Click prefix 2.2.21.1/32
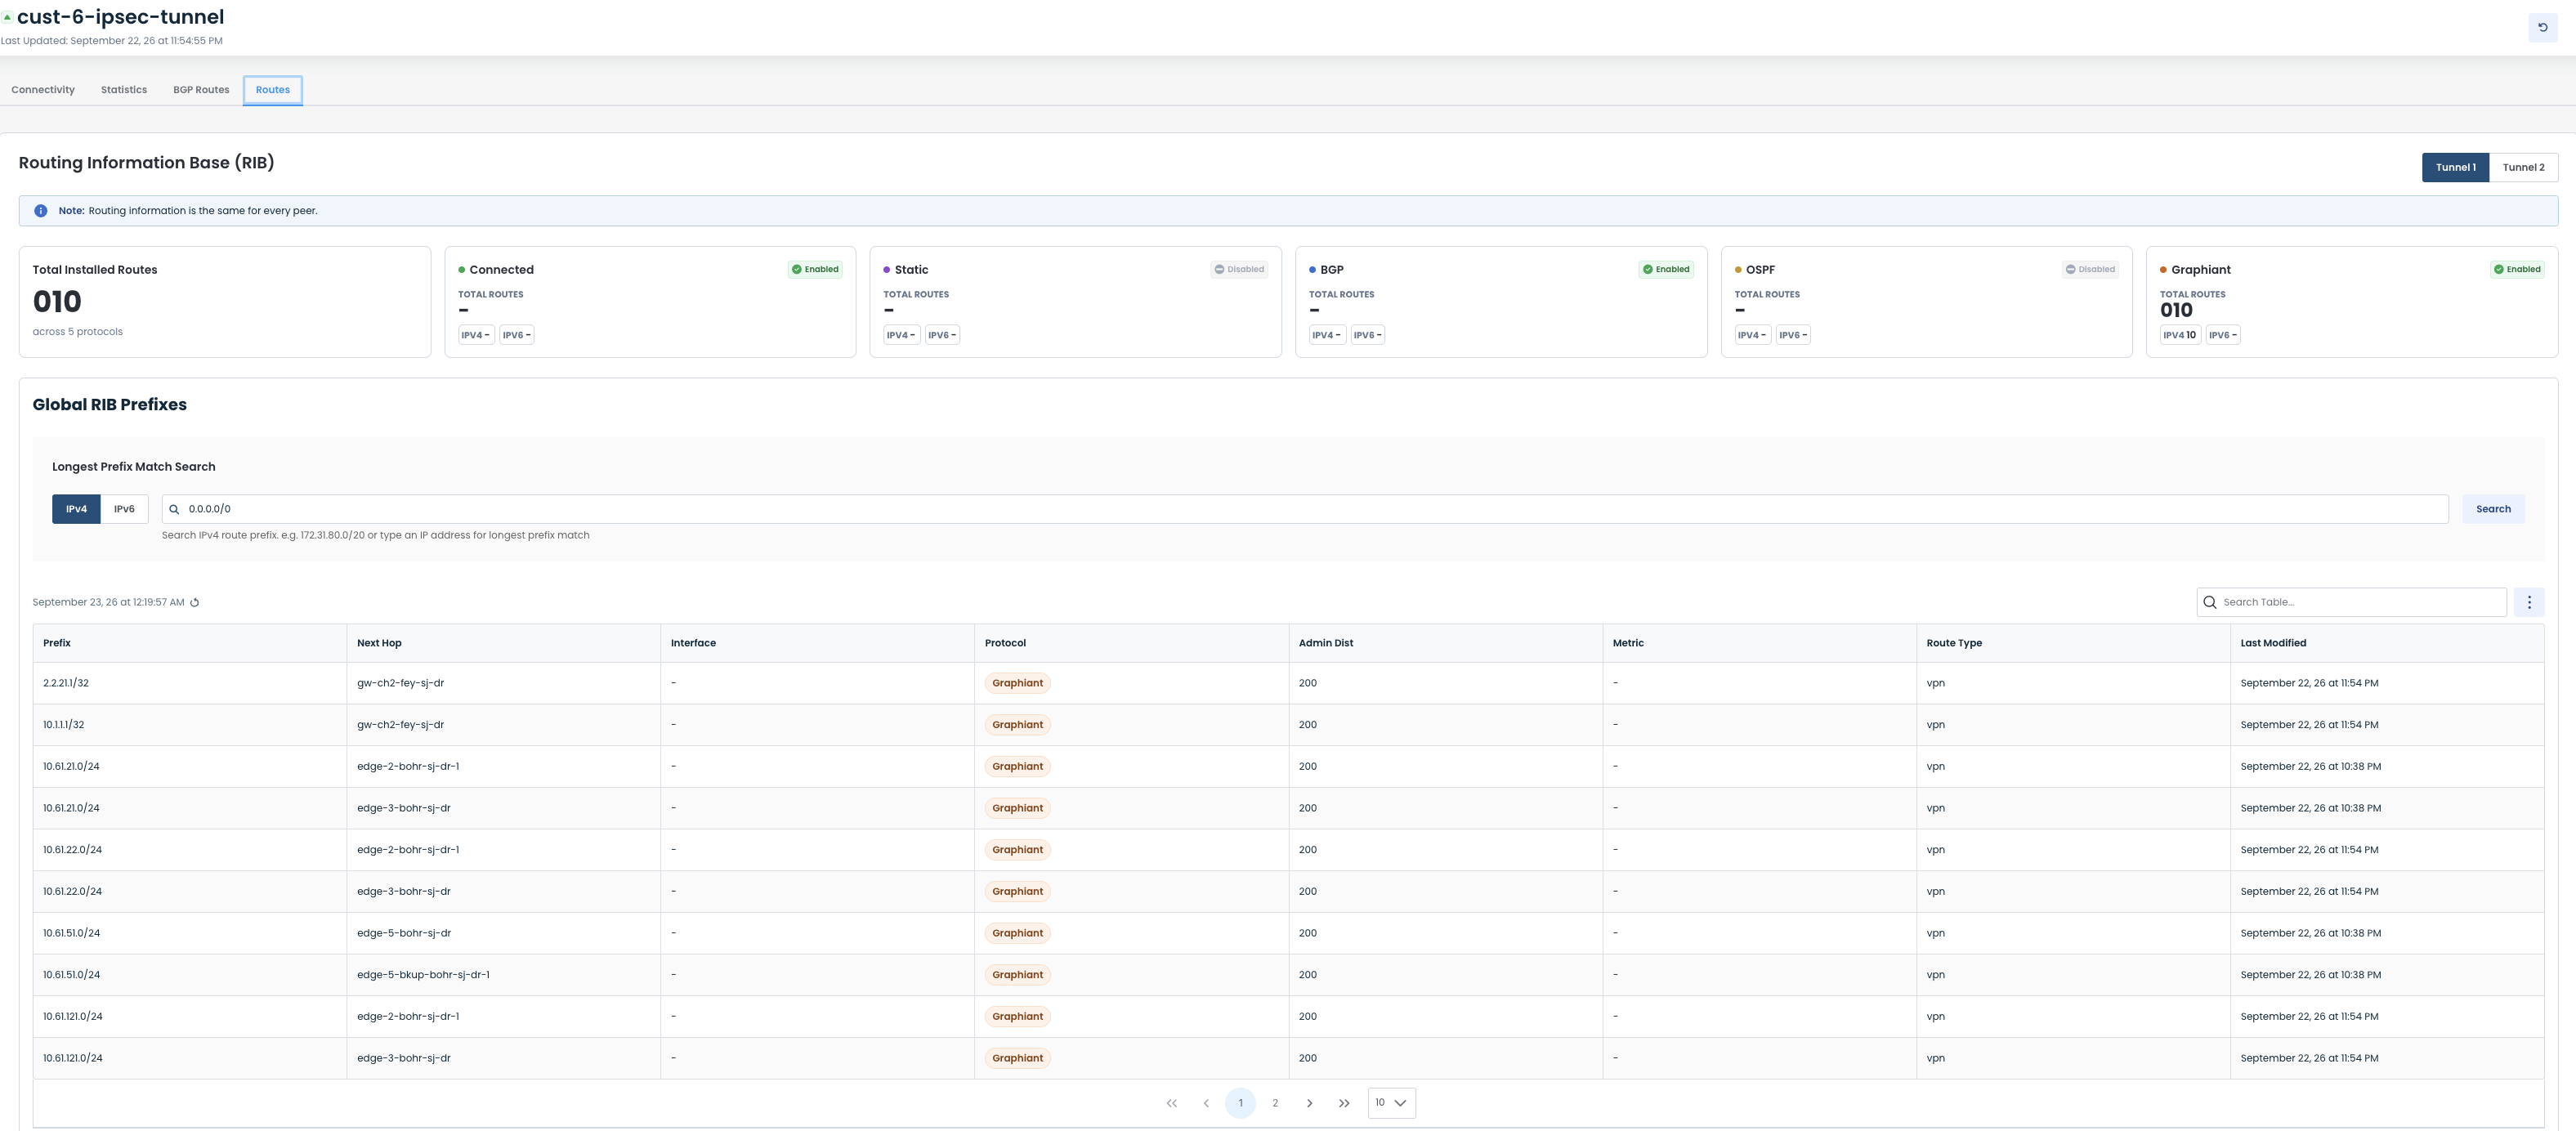The height and width of the screenshot is (1131, 2576). (66, 683)
